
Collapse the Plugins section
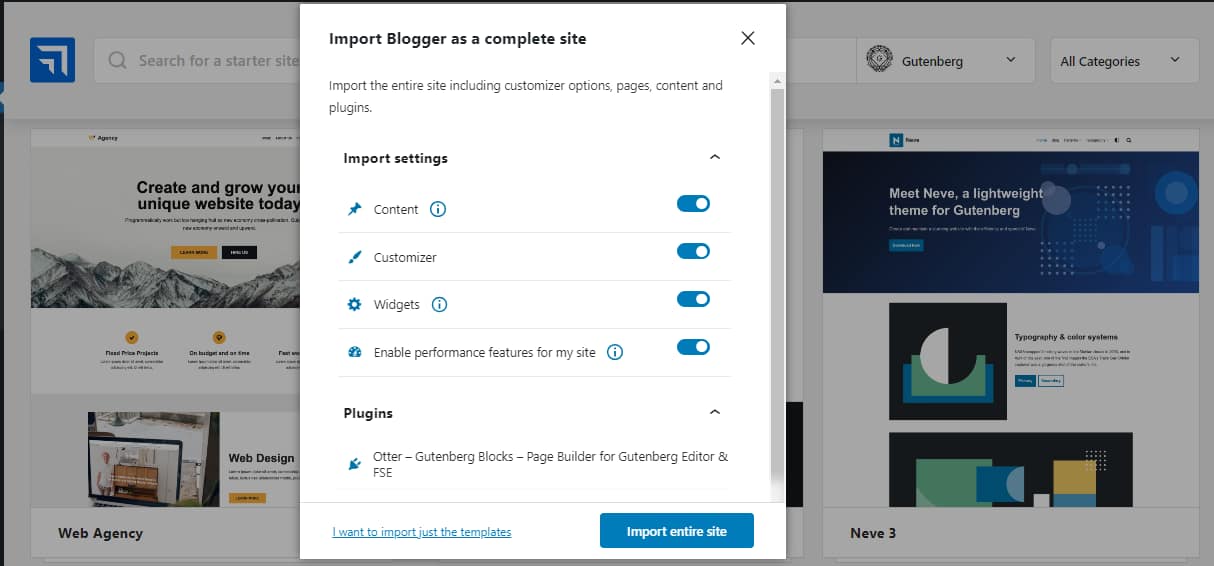tap(714, 412)
